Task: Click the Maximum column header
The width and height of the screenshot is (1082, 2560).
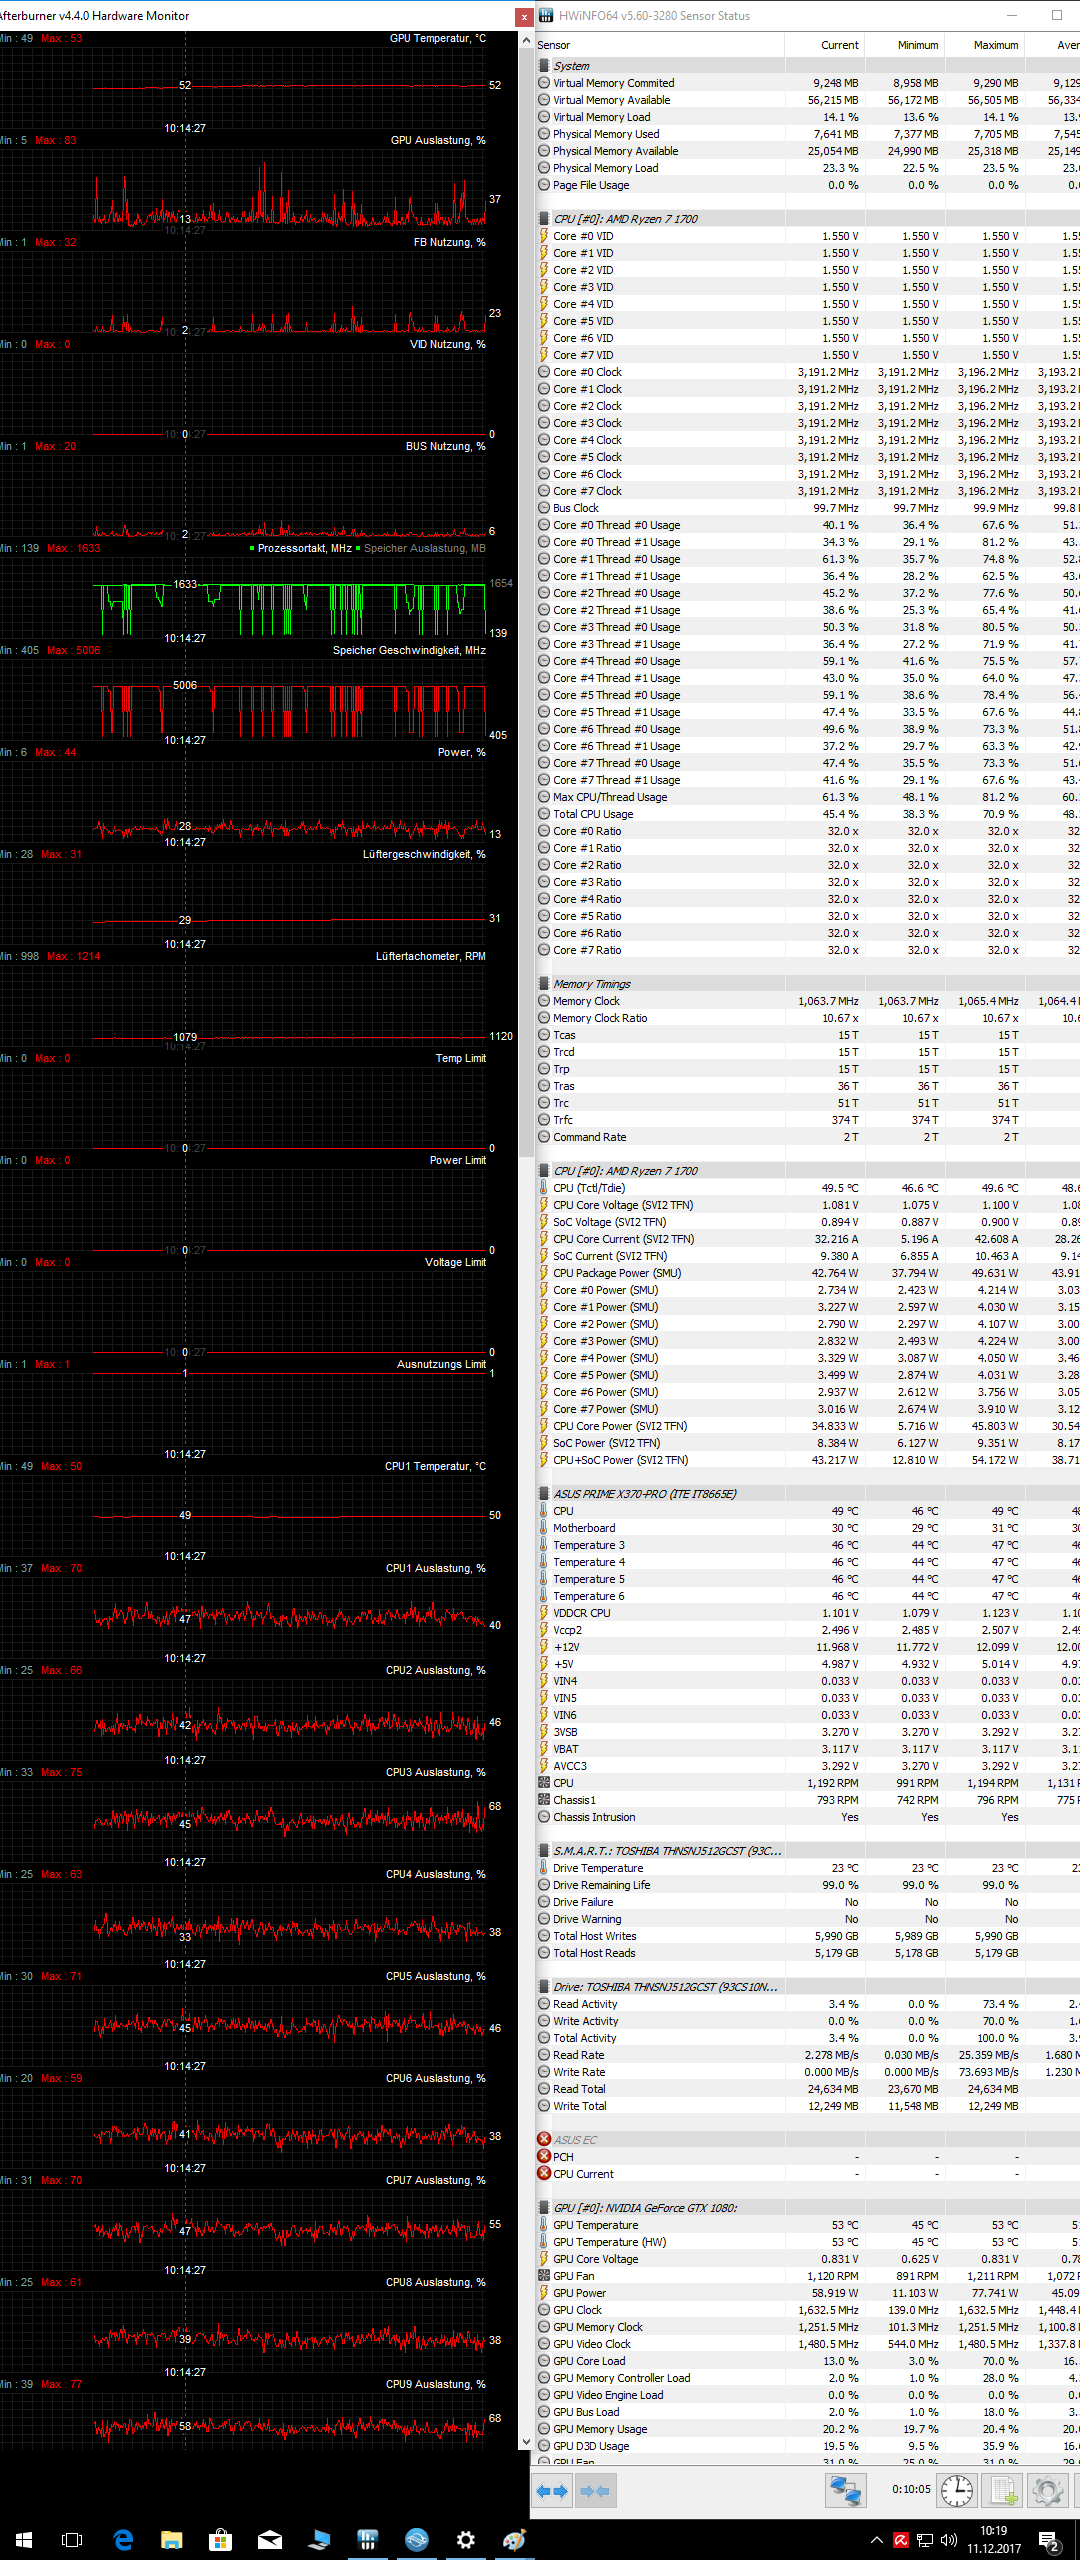Action: coord(985,45)
